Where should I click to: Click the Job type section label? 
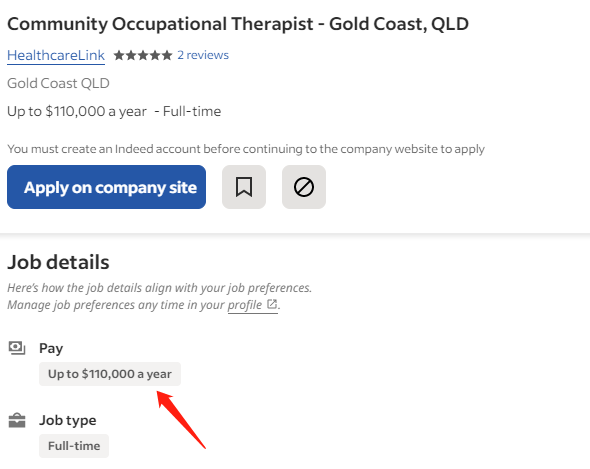point(68,420)
